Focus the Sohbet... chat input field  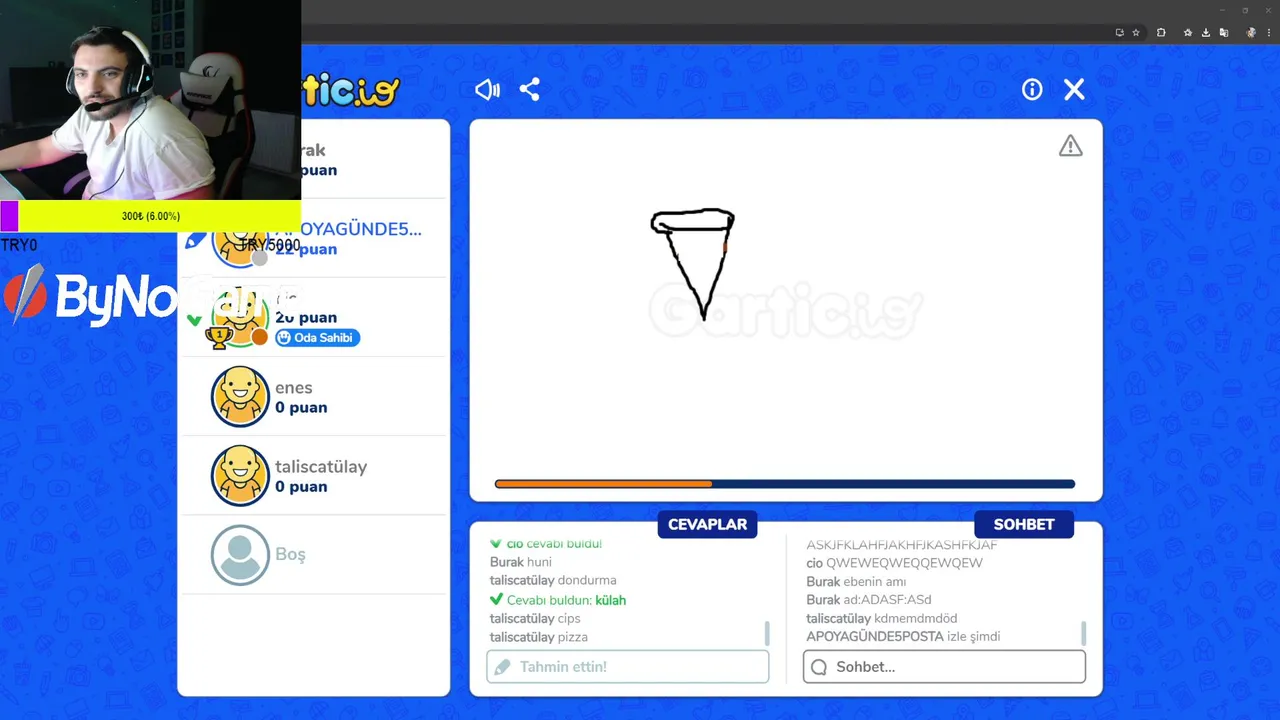[944, 667]
